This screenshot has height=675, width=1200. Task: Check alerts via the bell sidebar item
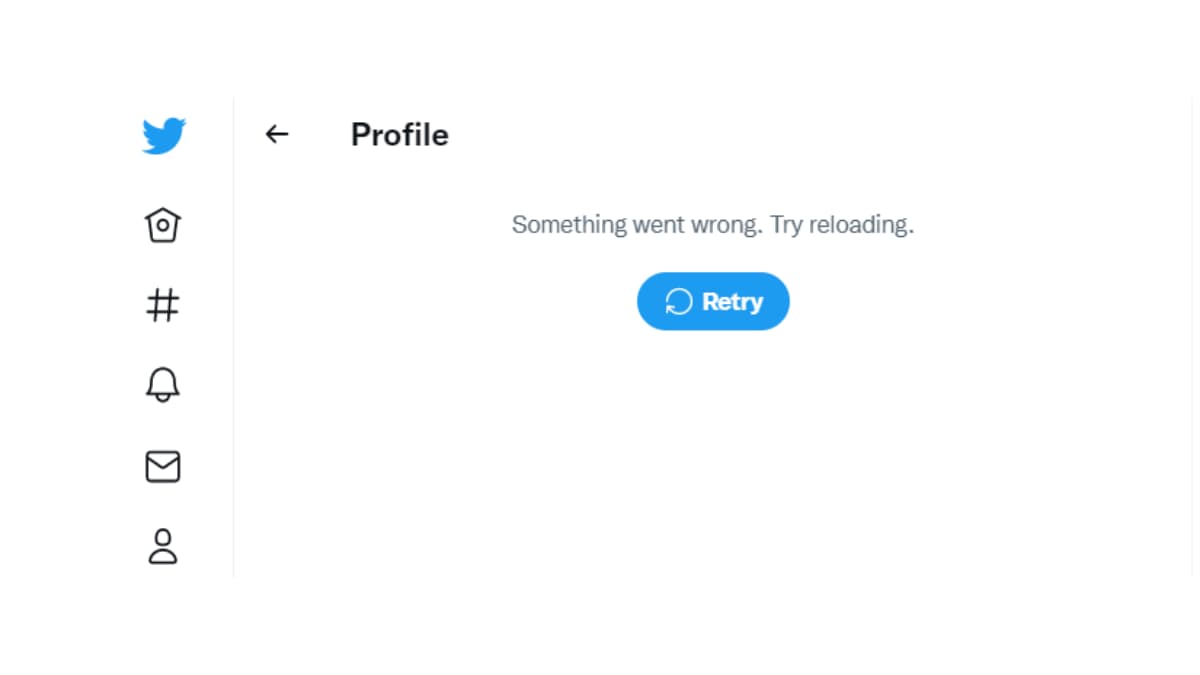(x=163, y=385)
